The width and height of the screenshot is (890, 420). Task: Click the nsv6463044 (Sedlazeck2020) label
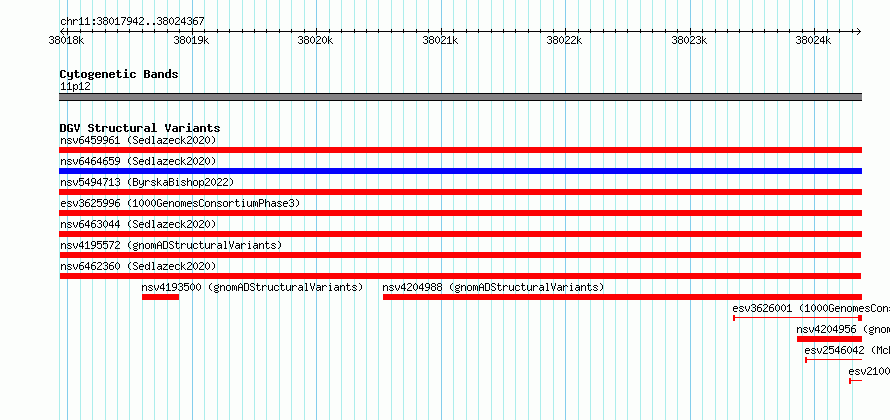coord(138,224)
